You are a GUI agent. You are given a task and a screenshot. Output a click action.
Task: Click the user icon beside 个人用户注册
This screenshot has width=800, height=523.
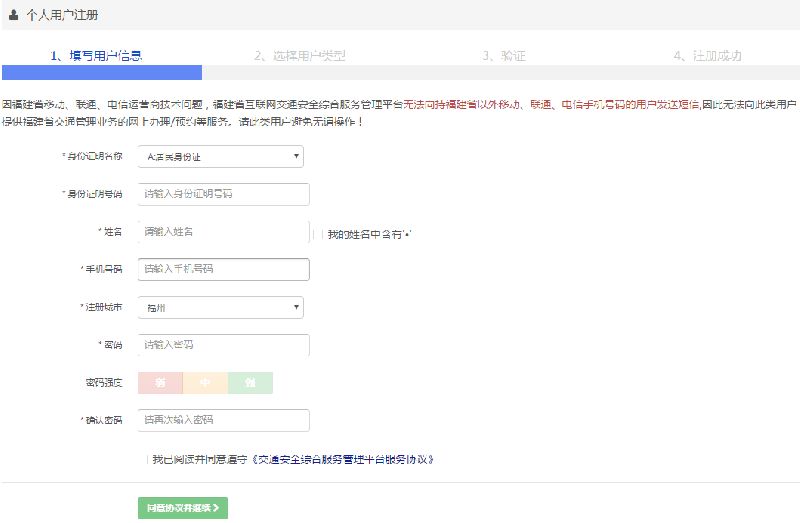[13, 15]
